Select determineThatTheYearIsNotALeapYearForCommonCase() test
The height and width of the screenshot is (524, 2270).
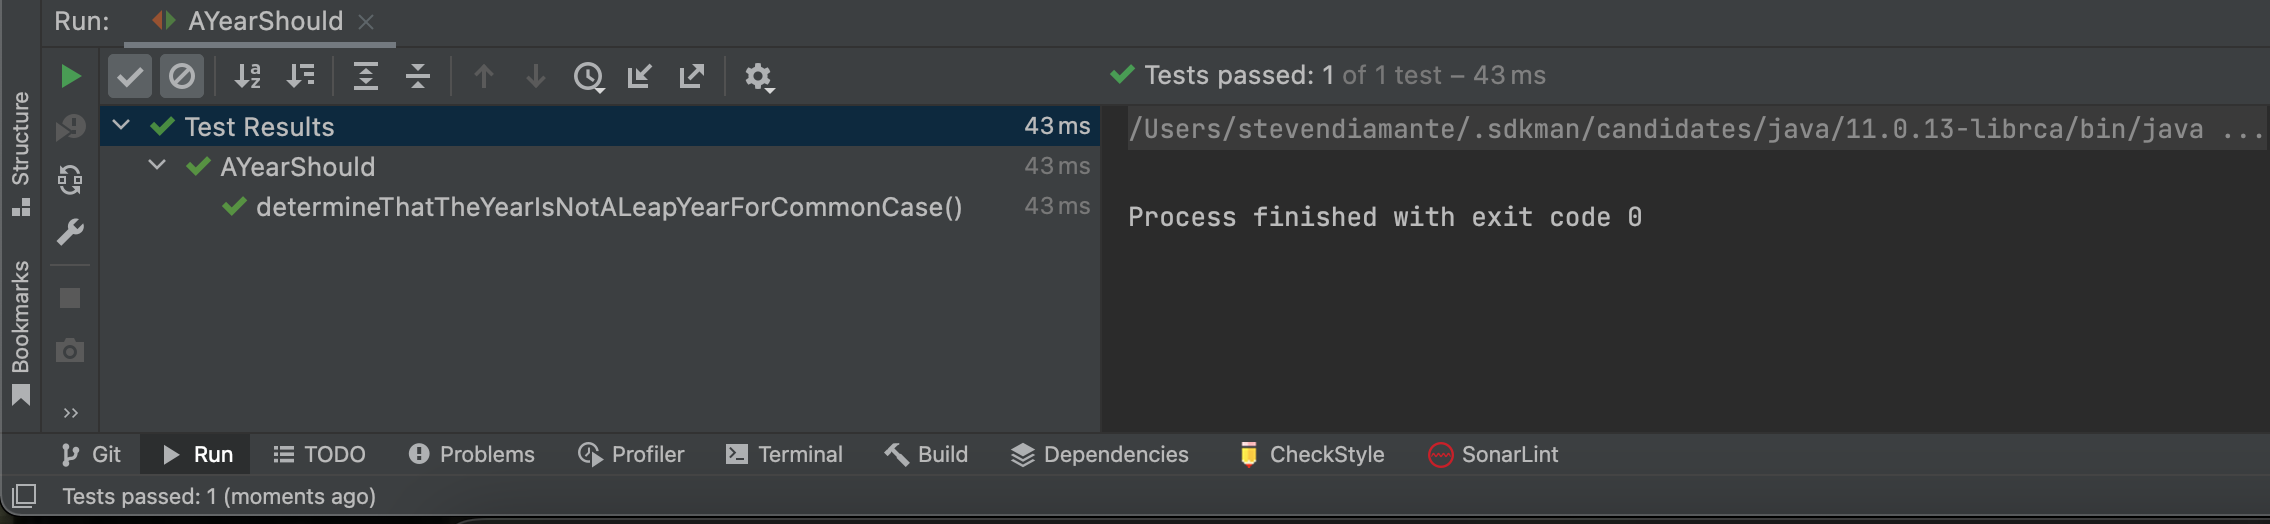pos(600,206)
